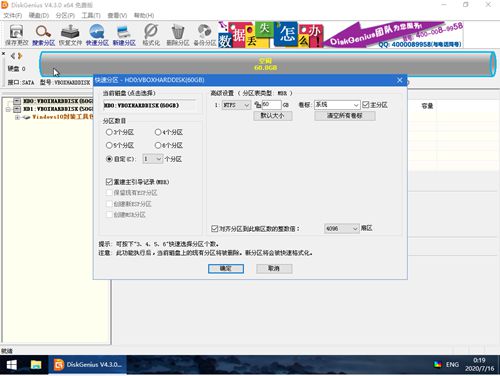The height and width of the screenshot is (376, 500).
Task: Click the HD0 disk icon in tree
Action: tap(17, 101)
